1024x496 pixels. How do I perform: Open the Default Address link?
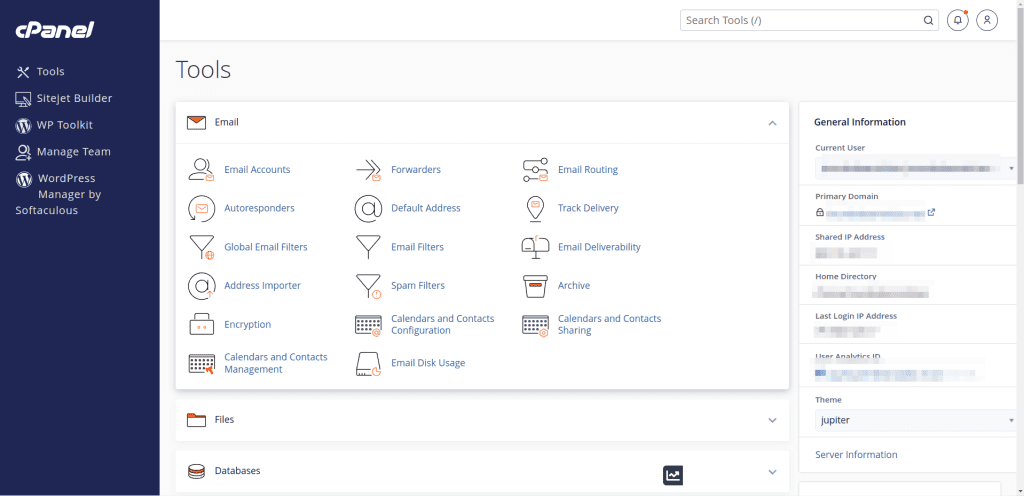tap(426, 208)
